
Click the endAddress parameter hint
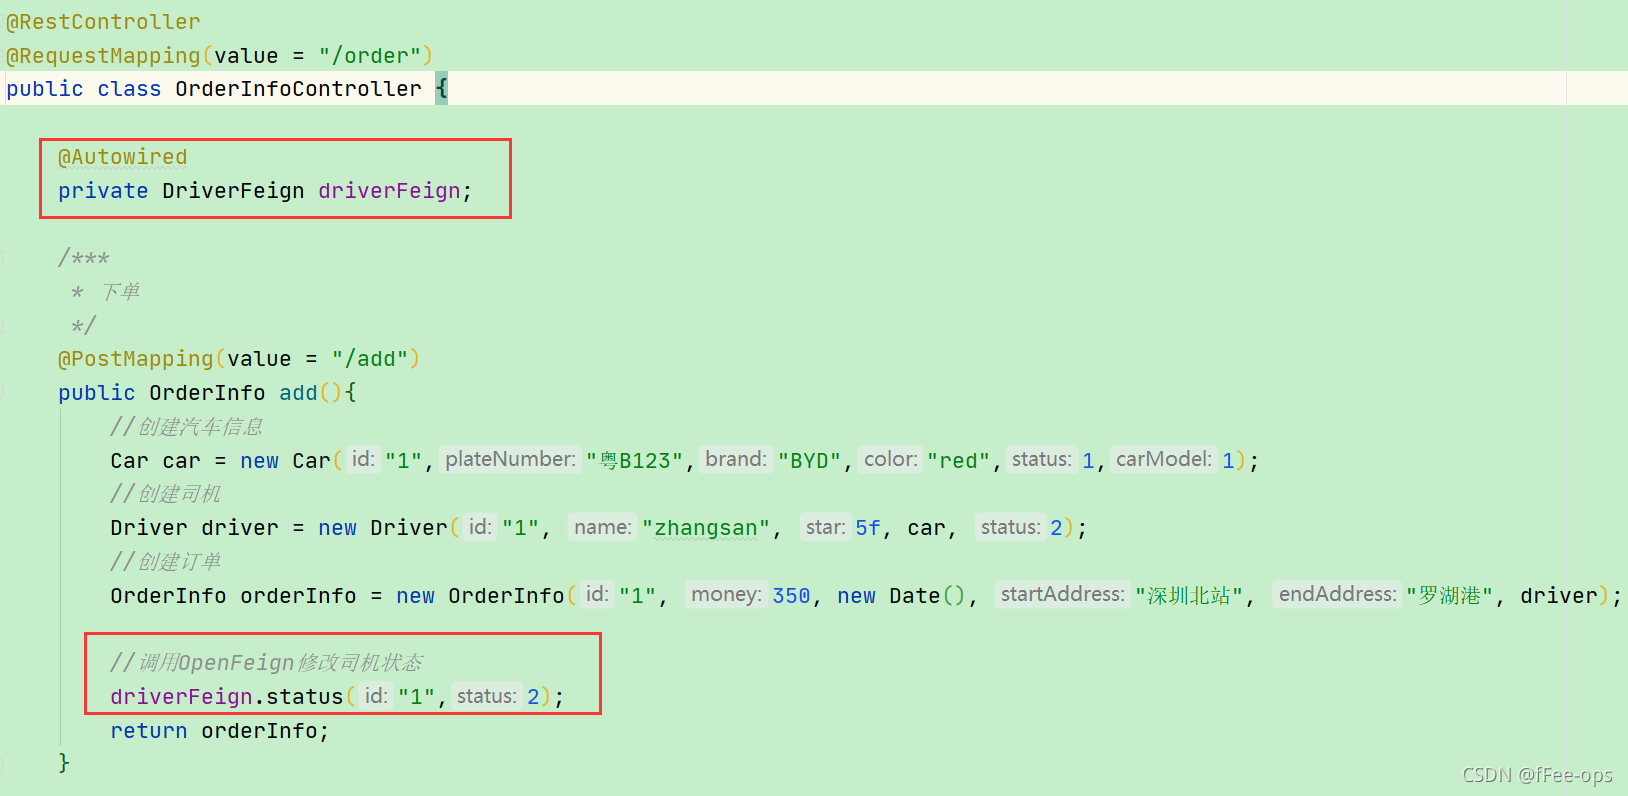1337,594
